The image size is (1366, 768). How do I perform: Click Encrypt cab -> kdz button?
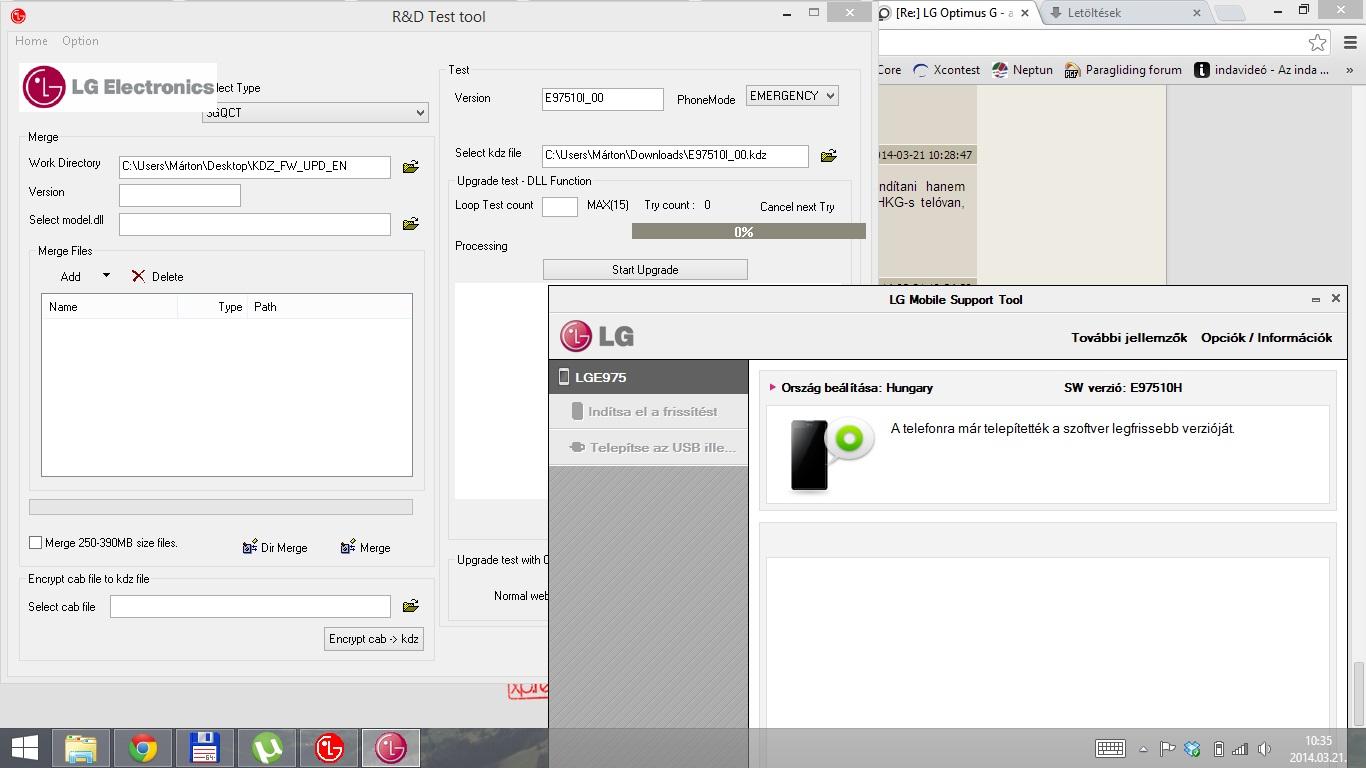[374, 639]
